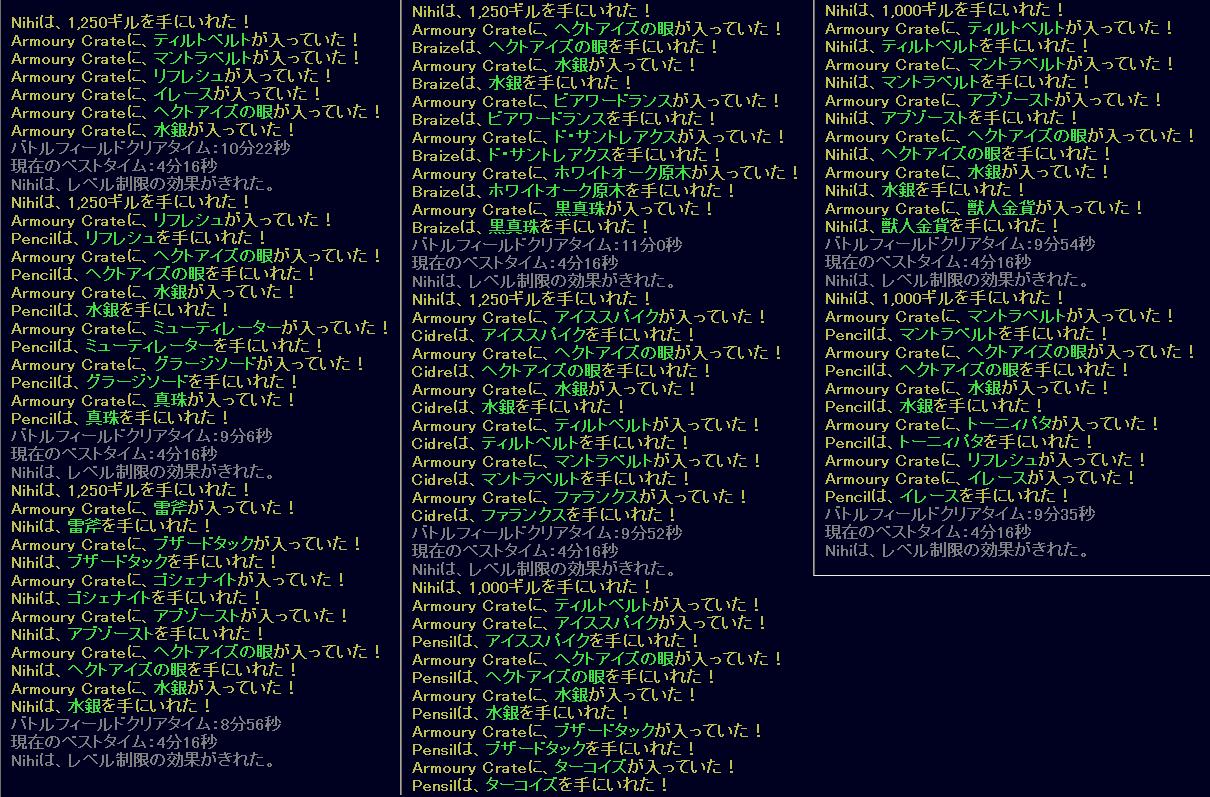Image resolution: width=1210 pixels, height=797 pixels.
Task: Select the Pencil obtained トーニィバタ line
Action: (959, 442)
